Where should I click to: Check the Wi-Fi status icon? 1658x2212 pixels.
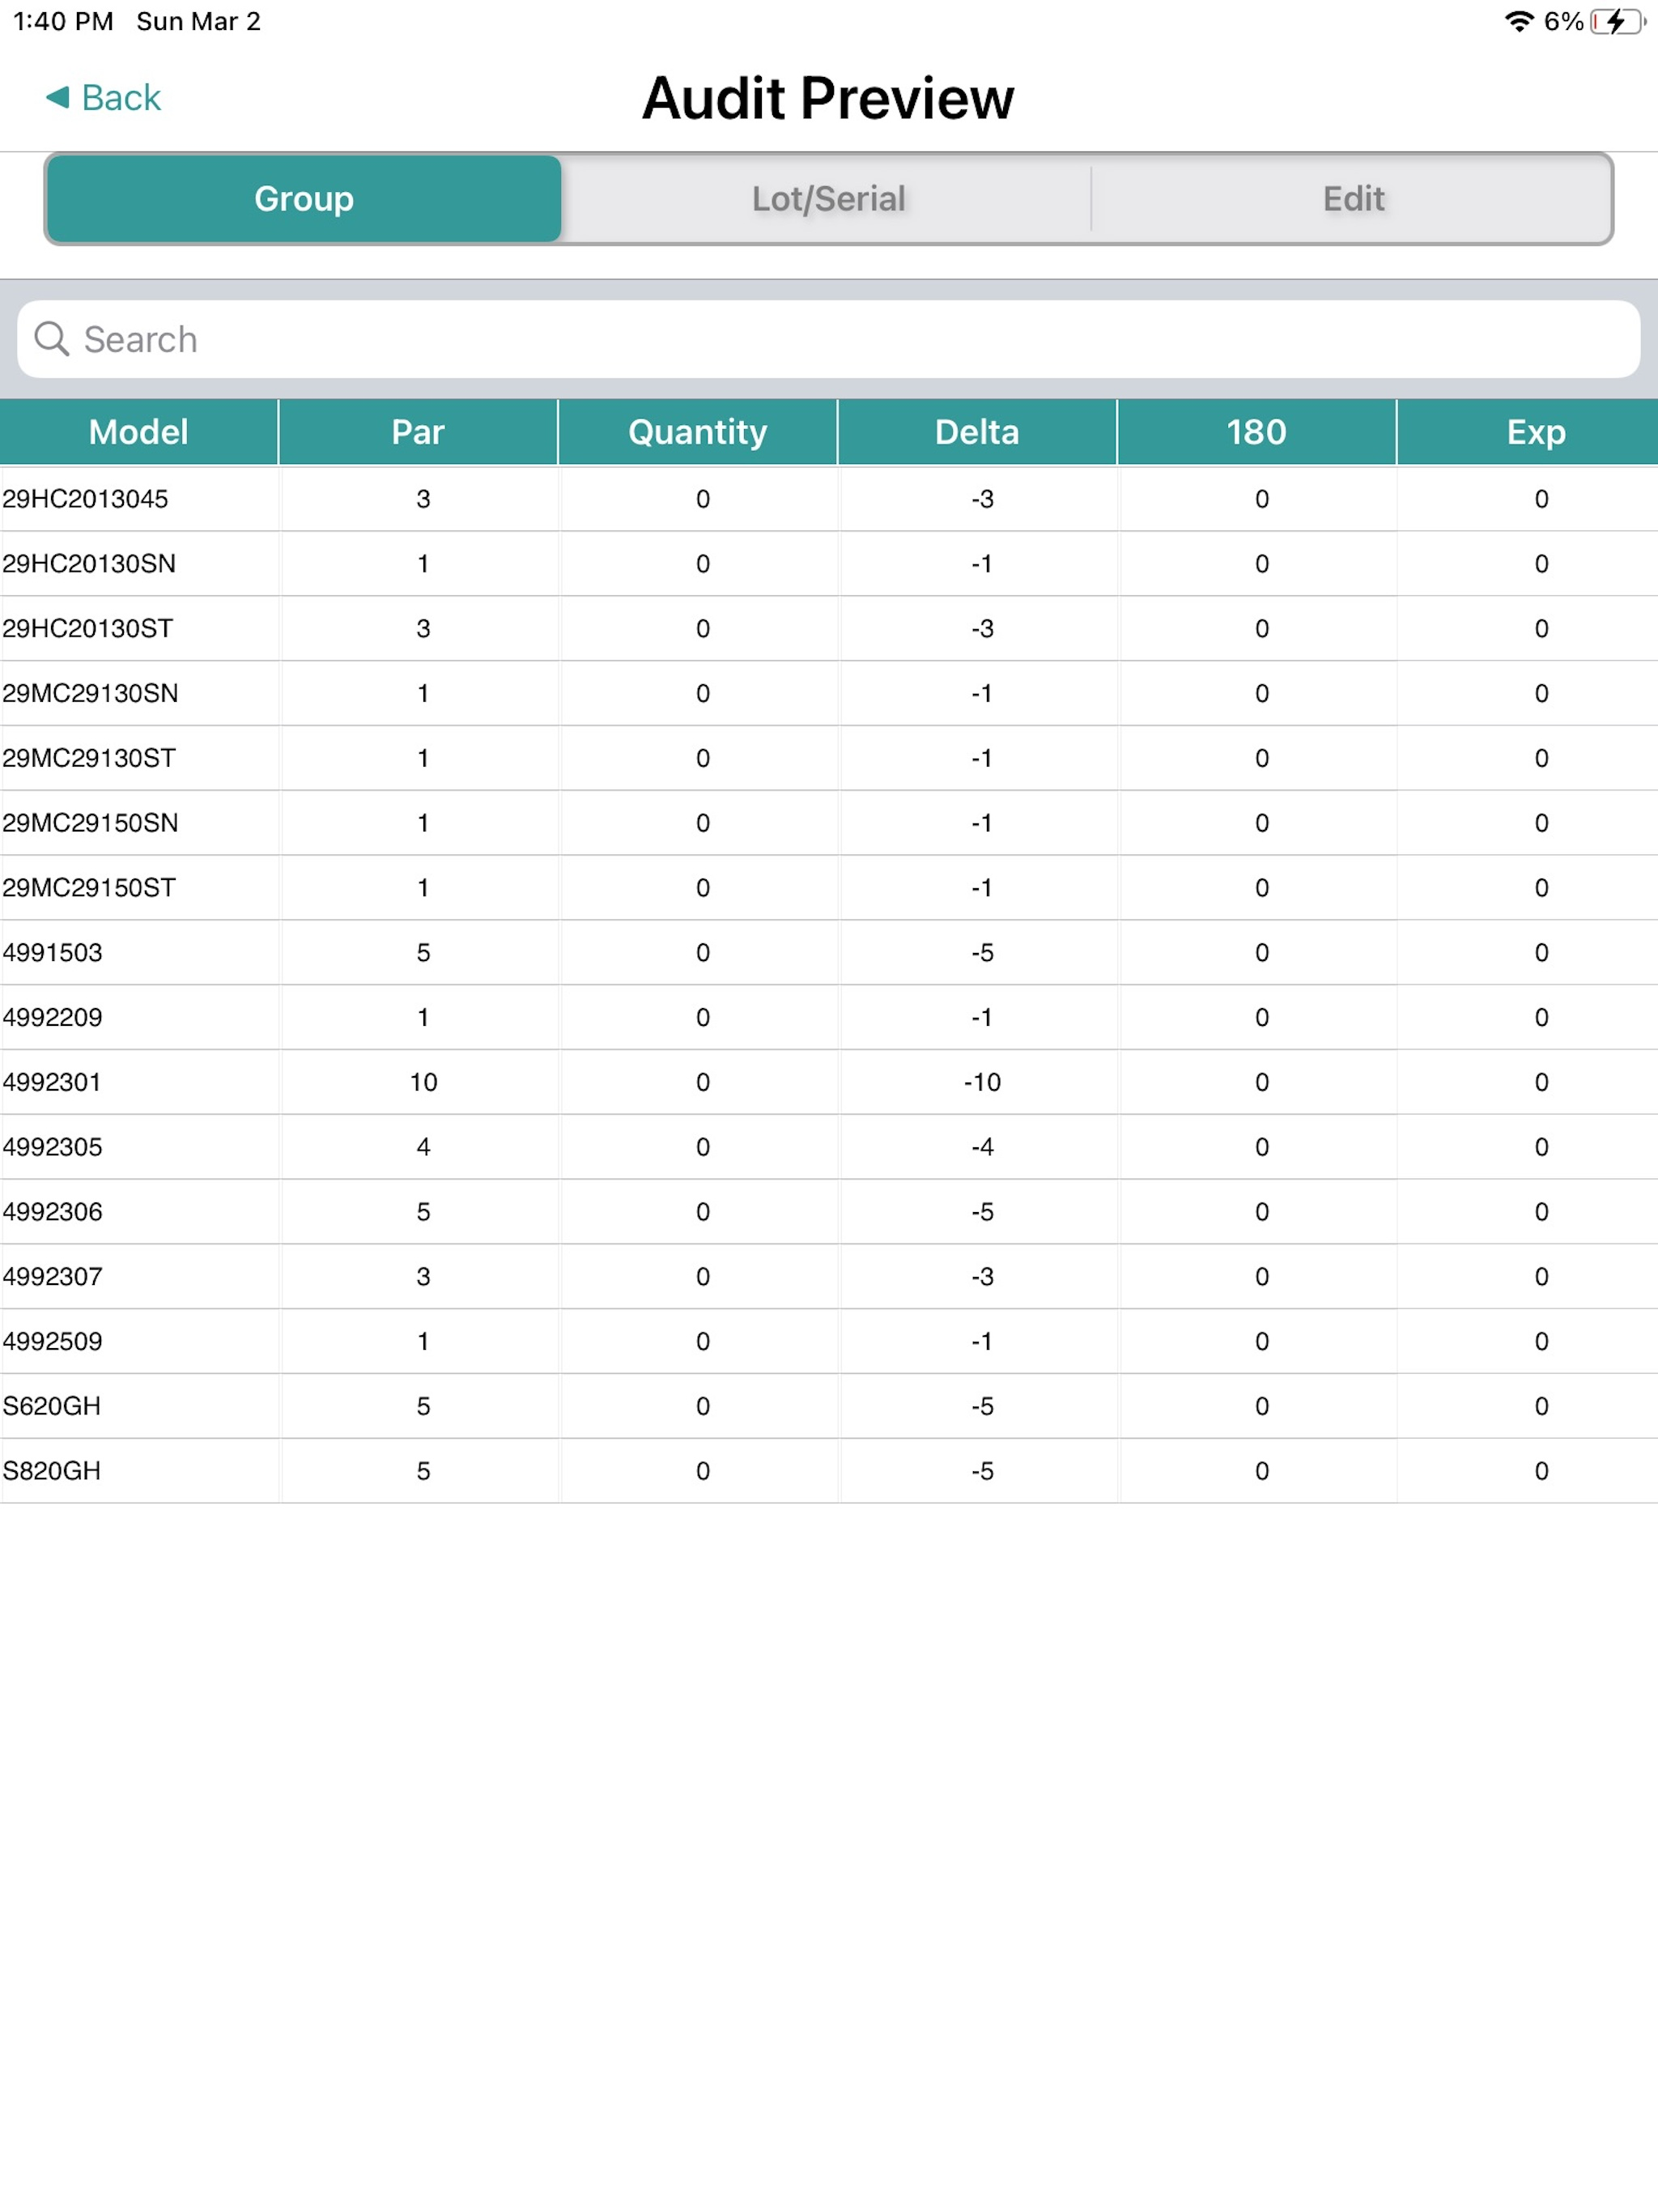pos(1519,21)
